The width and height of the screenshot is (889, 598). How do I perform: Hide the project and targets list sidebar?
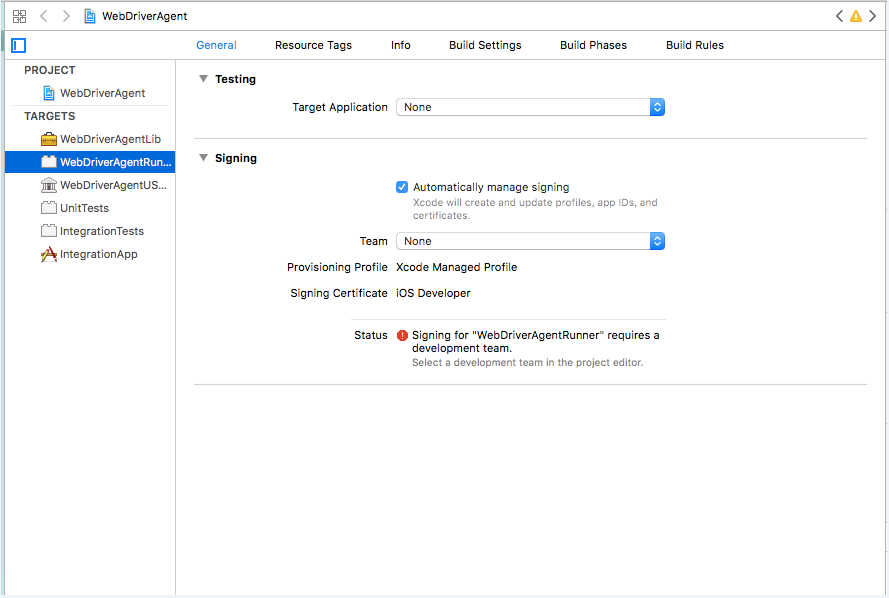(x=19, y=45)
